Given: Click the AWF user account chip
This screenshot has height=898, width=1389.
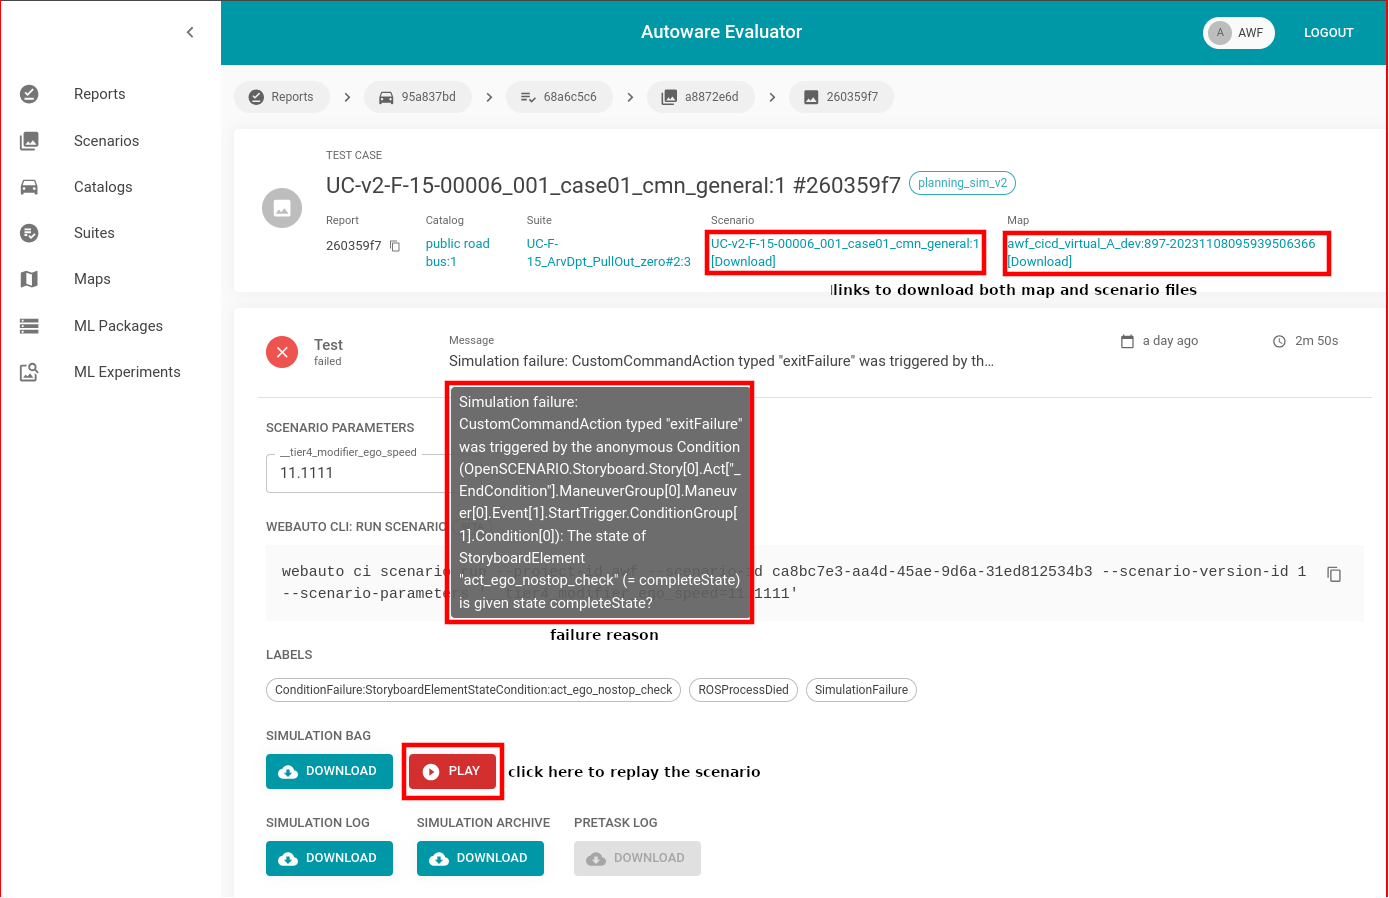Looking at the screenshot, I should coord(1238,33).
